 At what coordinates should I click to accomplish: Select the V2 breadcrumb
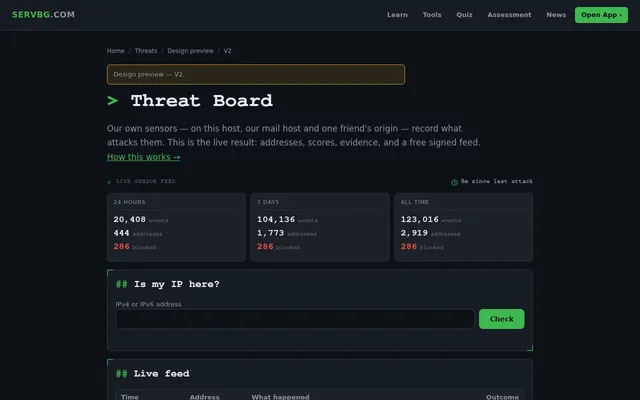pyautogui.click(x=227, y=51)
